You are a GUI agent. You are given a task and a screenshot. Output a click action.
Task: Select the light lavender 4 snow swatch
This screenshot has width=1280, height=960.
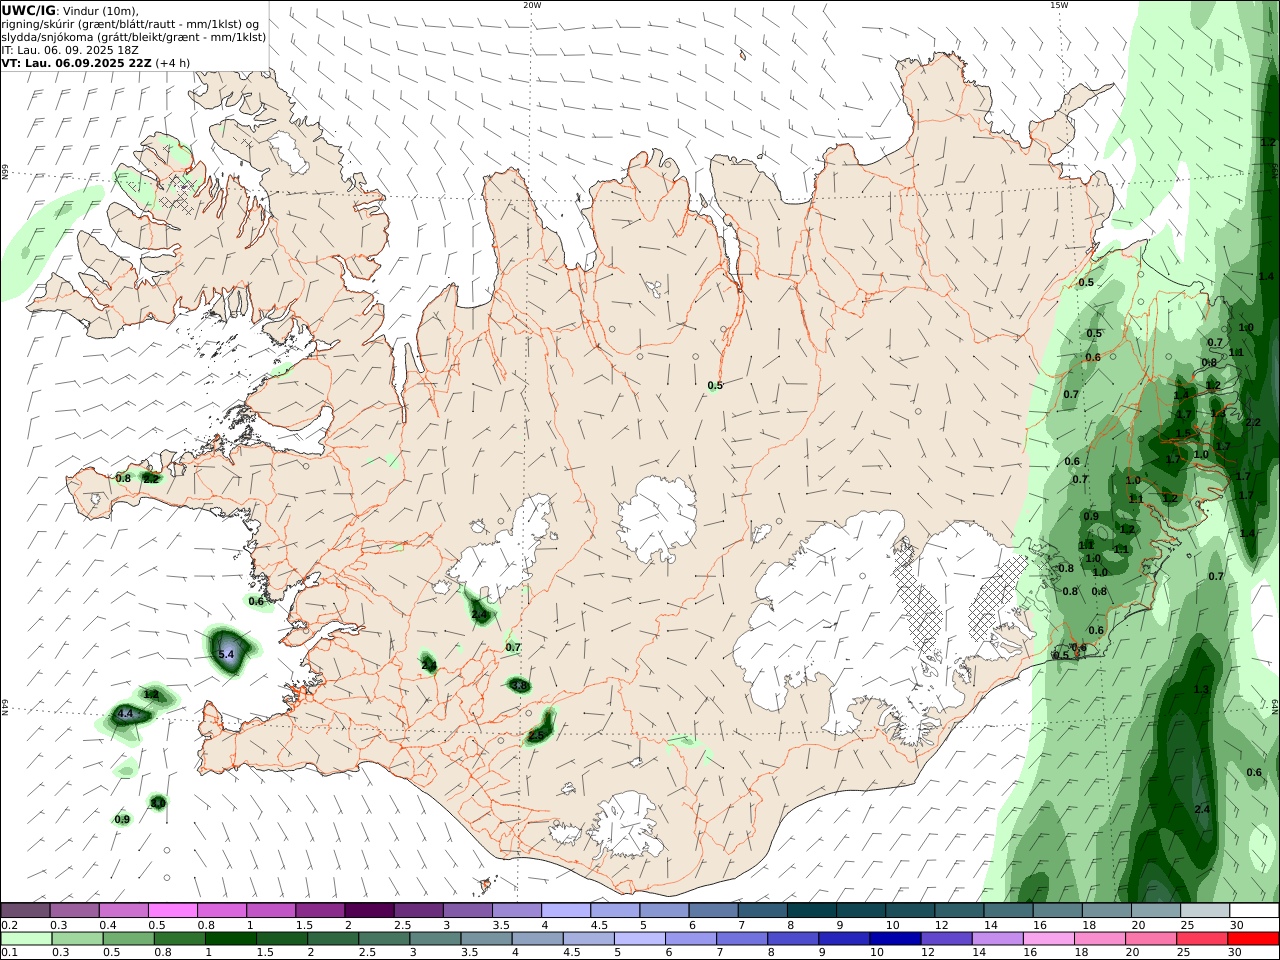(566, 911)
